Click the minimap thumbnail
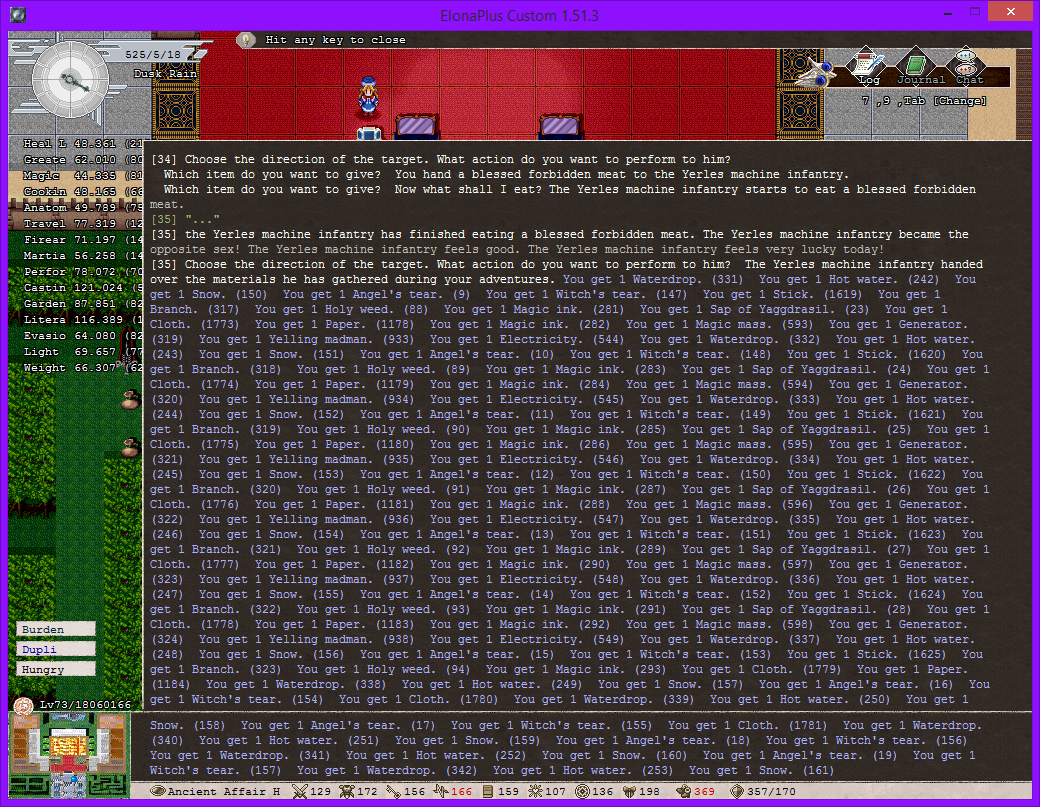 click(x=69, y=755)
